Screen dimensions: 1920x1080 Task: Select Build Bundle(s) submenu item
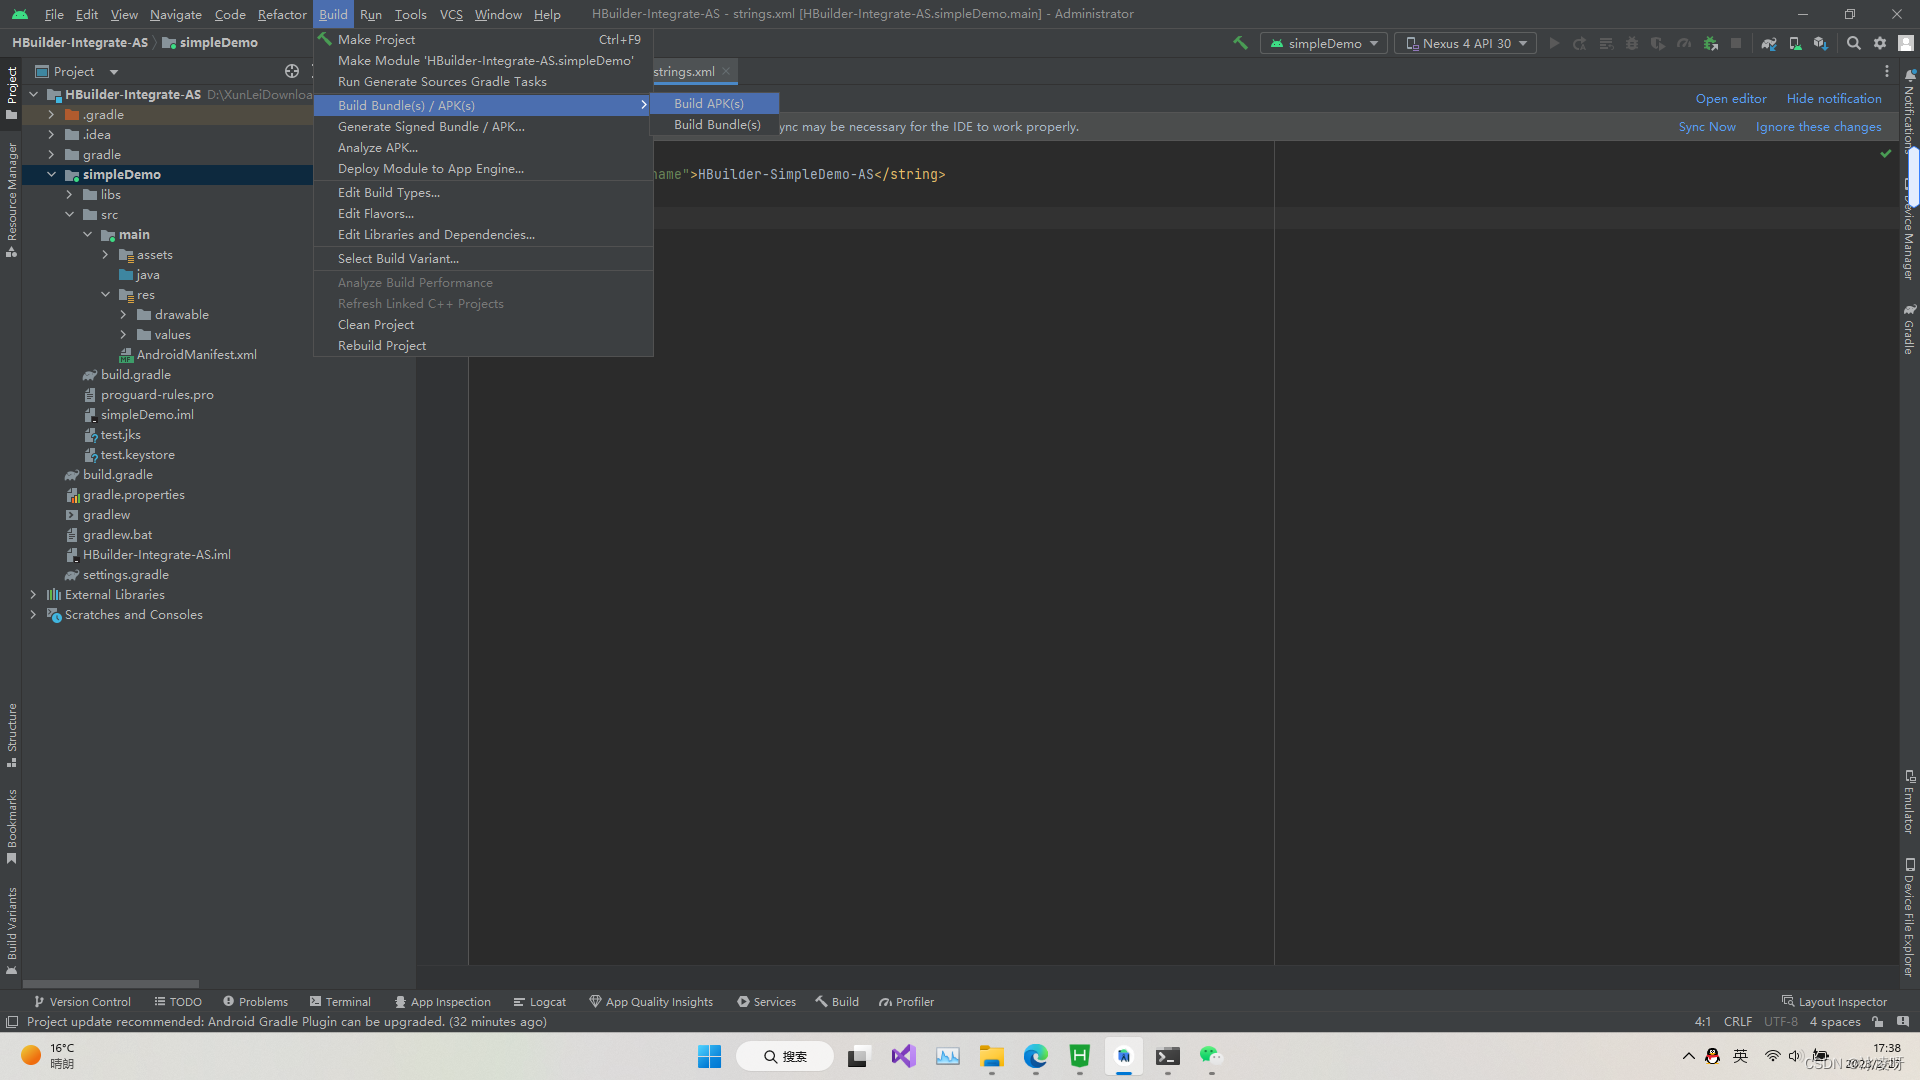point(714,124)
